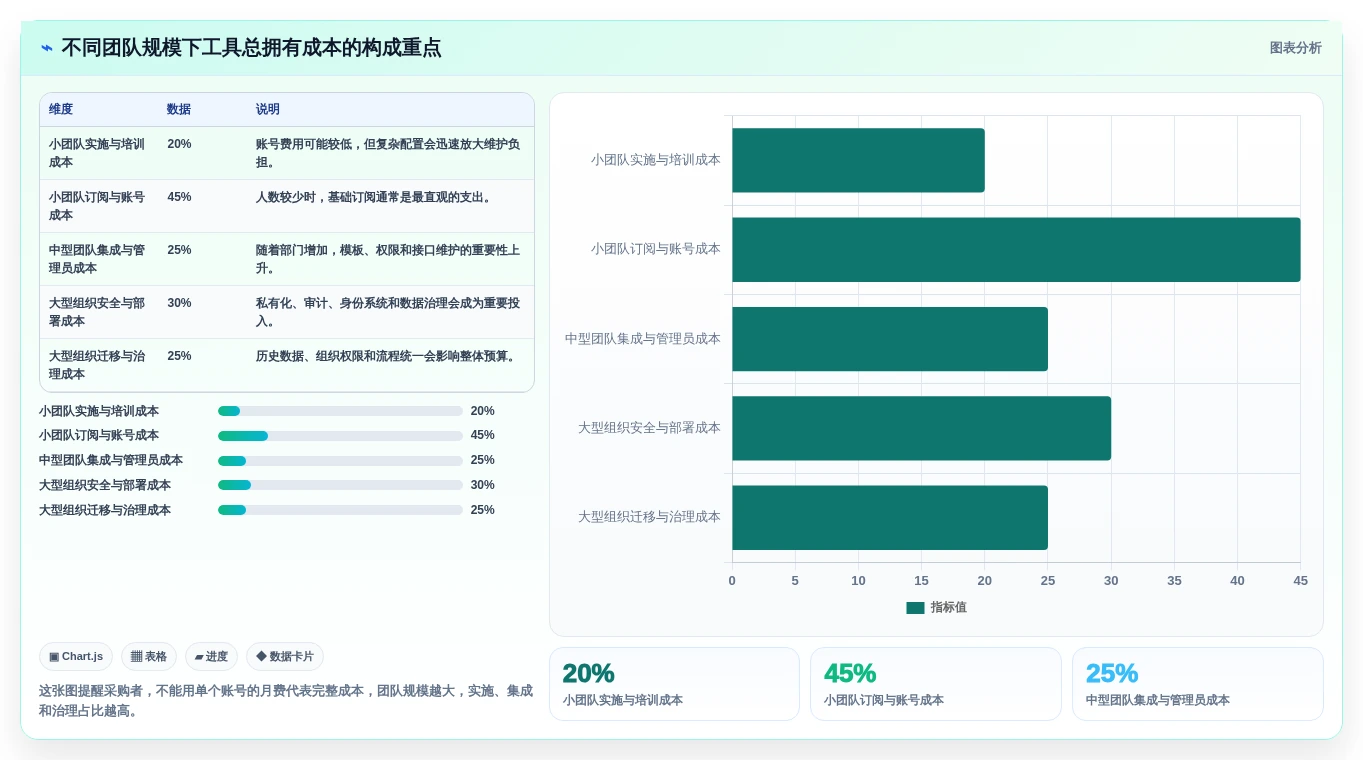Select the 数据卡片 tag chip

pos(285,656)
